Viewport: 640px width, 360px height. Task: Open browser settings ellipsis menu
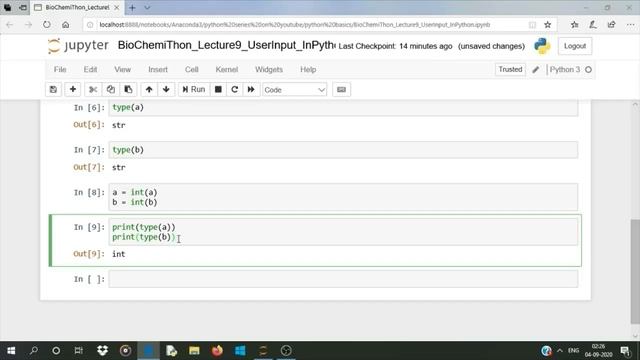click(630, 24)
